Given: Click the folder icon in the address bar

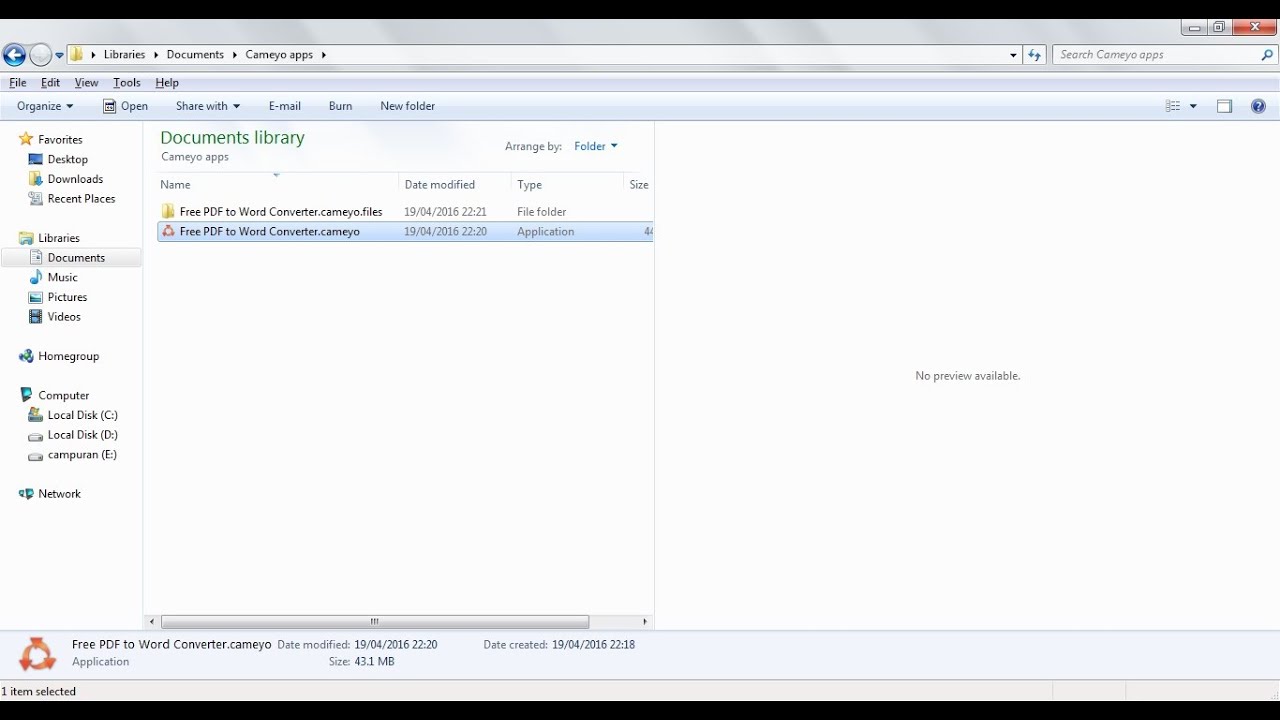Looking at the screenshot, I should point(76,54).
